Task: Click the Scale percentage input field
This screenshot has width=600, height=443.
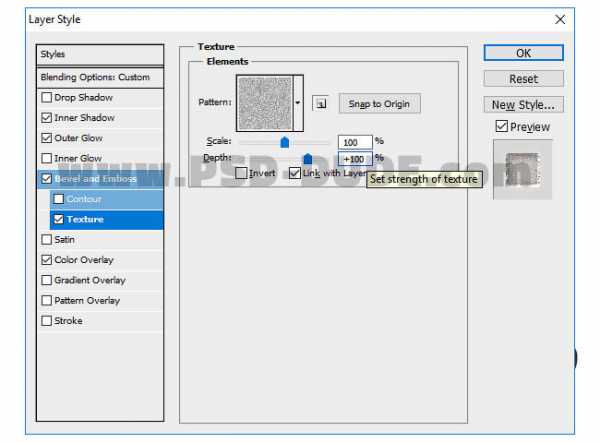Action: pyautogui.click(x=354, y=142)
